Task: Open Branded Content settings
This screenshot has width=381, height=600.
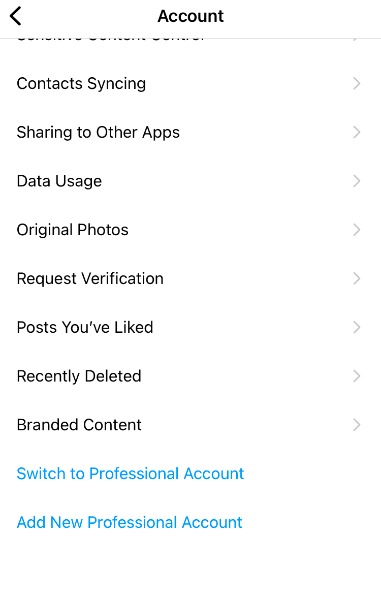Action: coord(190,425)
